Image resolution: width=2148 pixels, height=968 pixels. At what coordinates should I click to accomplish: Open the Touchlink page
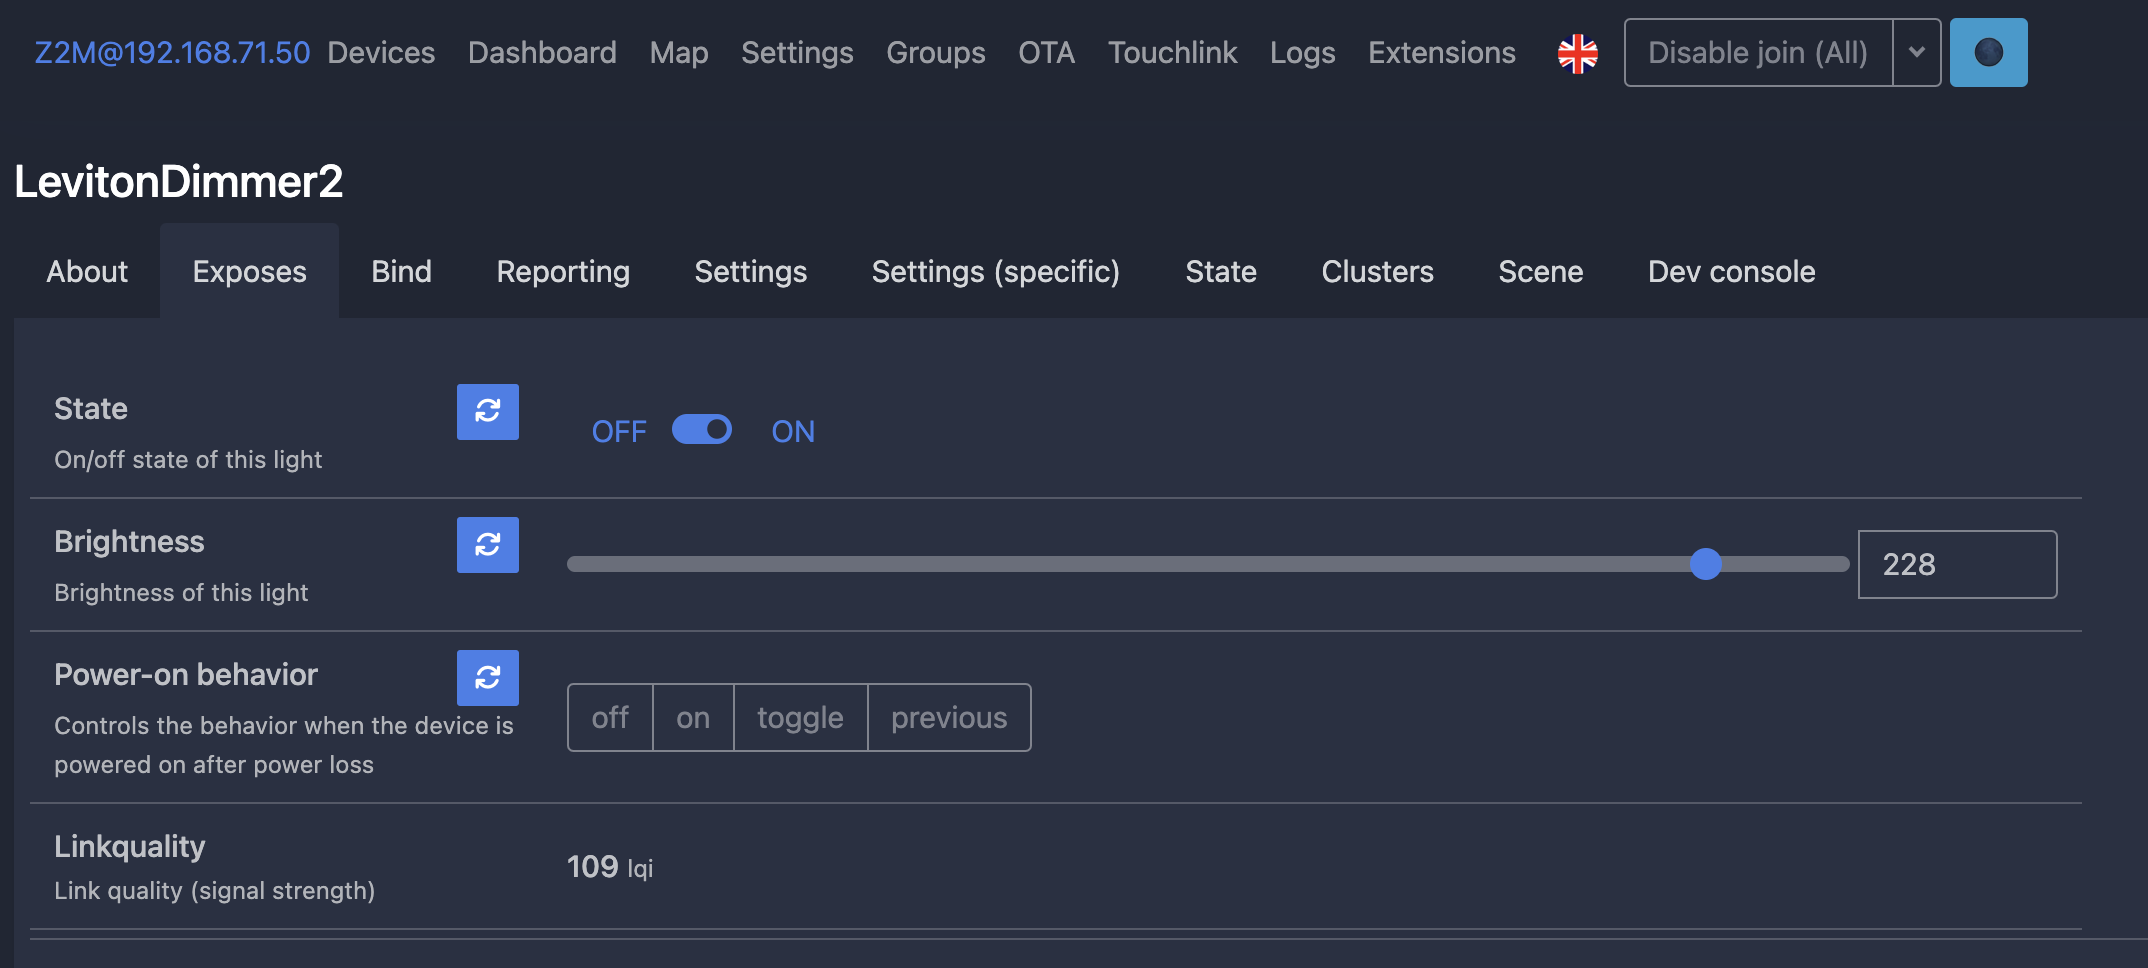click(1173, 53)
